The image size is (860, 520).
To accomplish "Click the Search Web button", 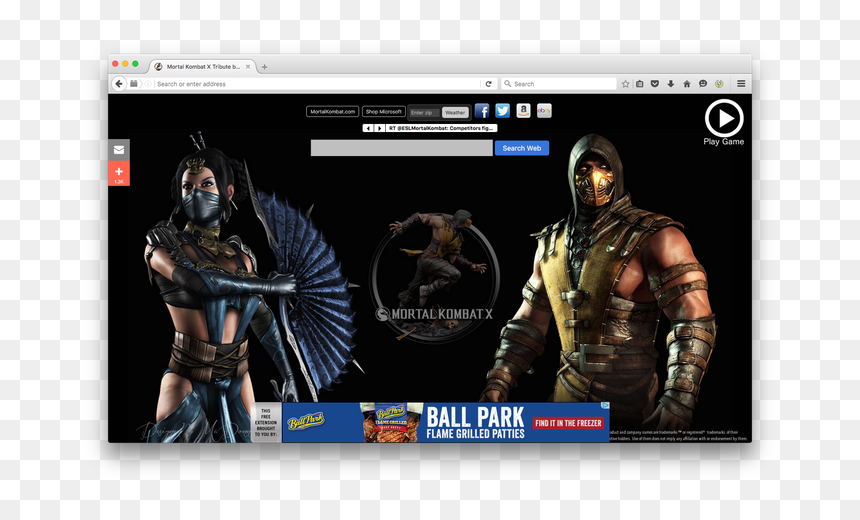I will [x=522, y=148].
